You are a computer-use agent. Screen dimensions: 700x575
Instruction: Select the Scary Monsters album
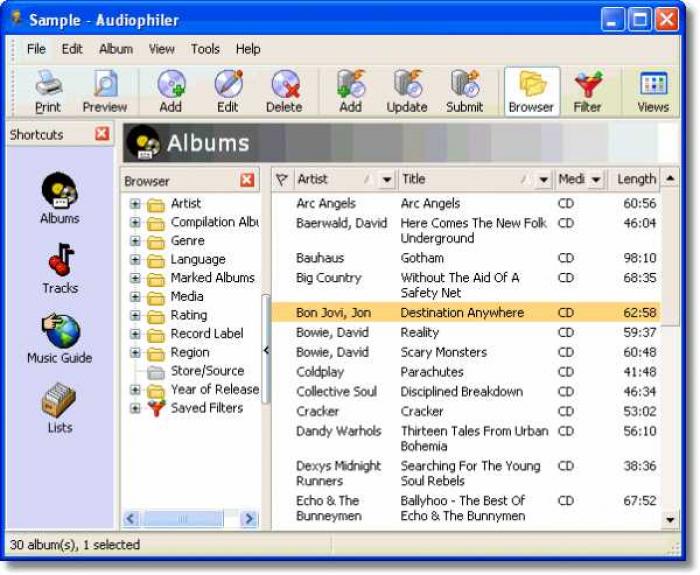coord(466,352)
